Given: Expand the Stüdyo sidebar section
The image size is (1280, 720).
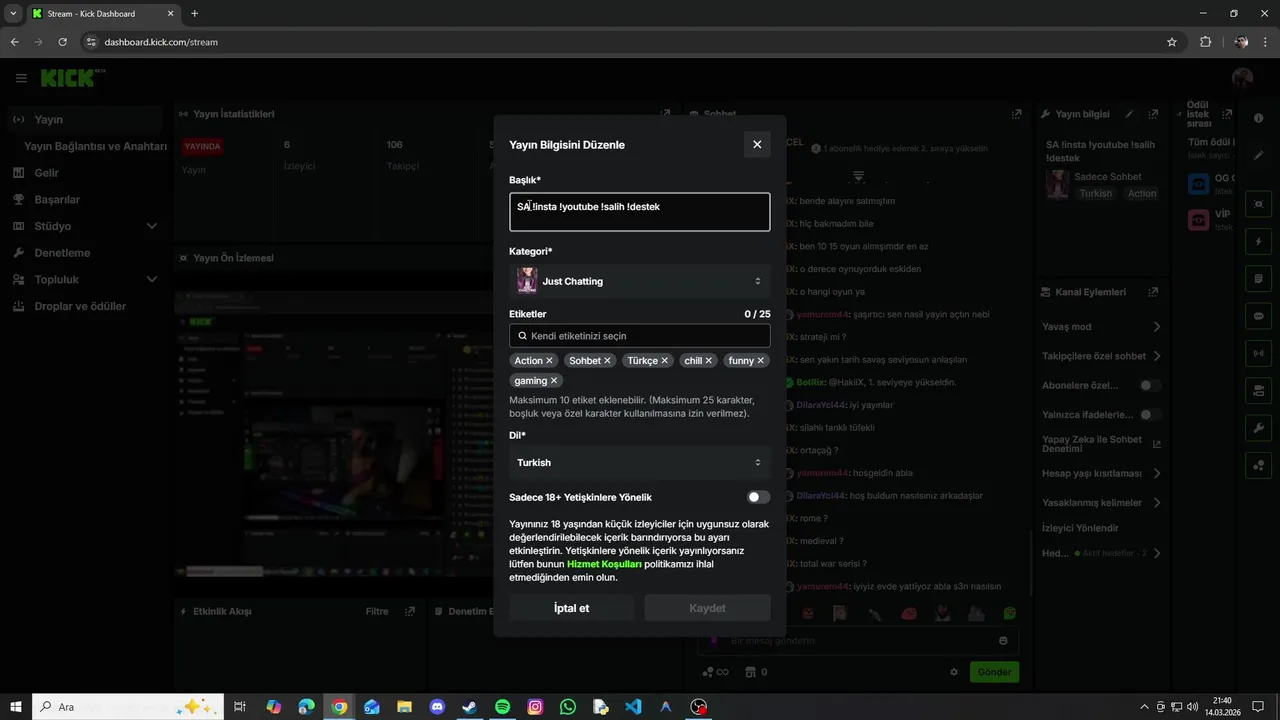Looking at the screenshot, I should [85, 226].
